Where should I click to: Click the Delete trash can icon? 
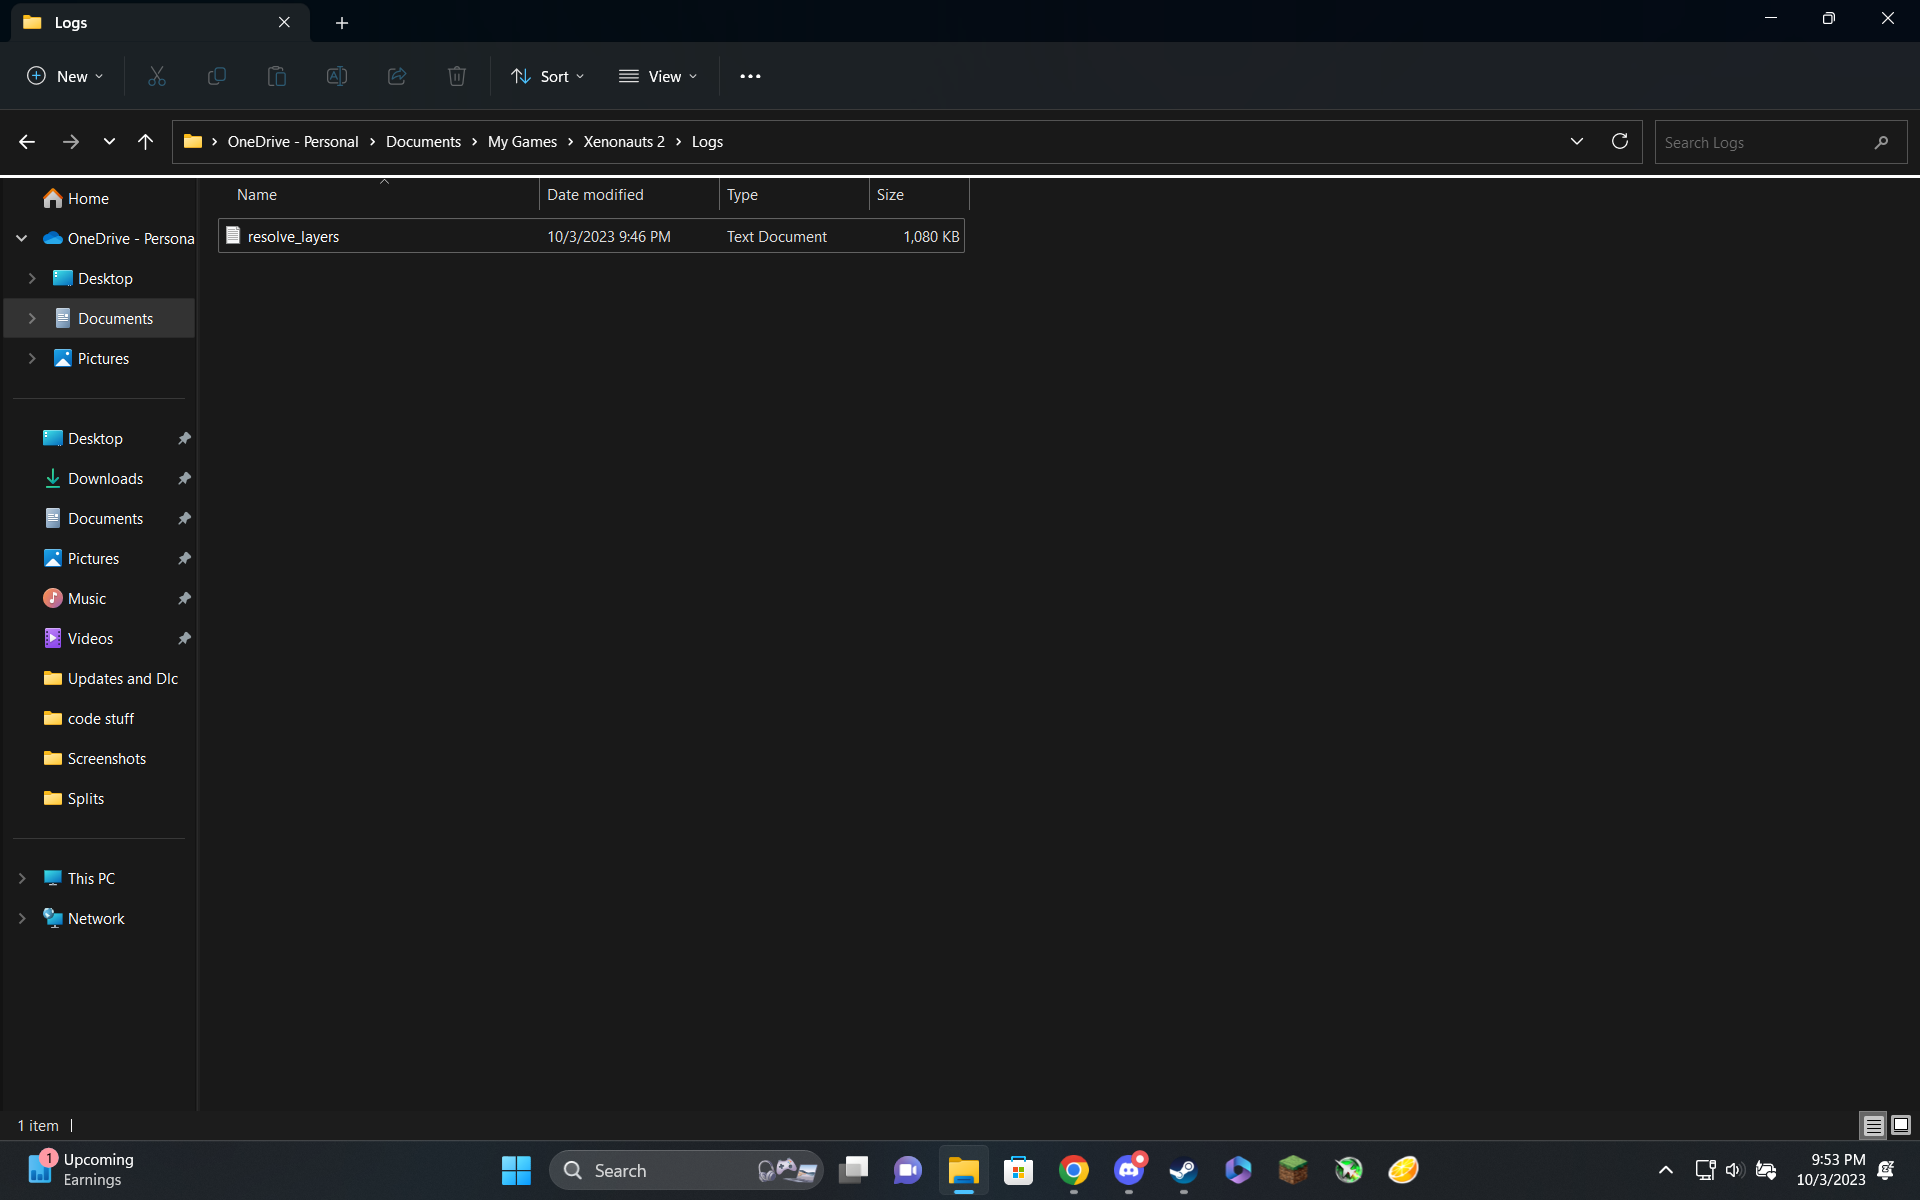457,76
